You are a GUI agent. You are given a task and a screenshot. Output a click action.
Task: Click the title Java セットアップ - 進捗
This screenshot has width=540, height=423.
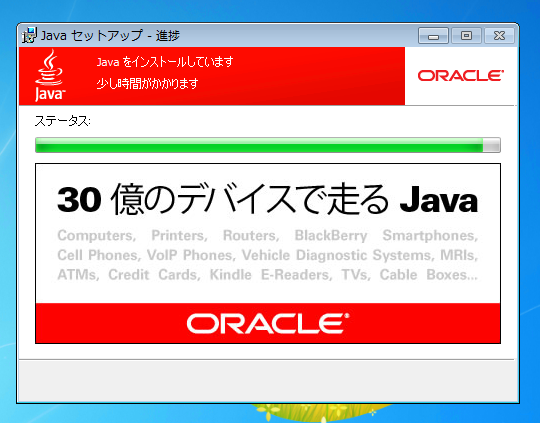tap(111, 35)
